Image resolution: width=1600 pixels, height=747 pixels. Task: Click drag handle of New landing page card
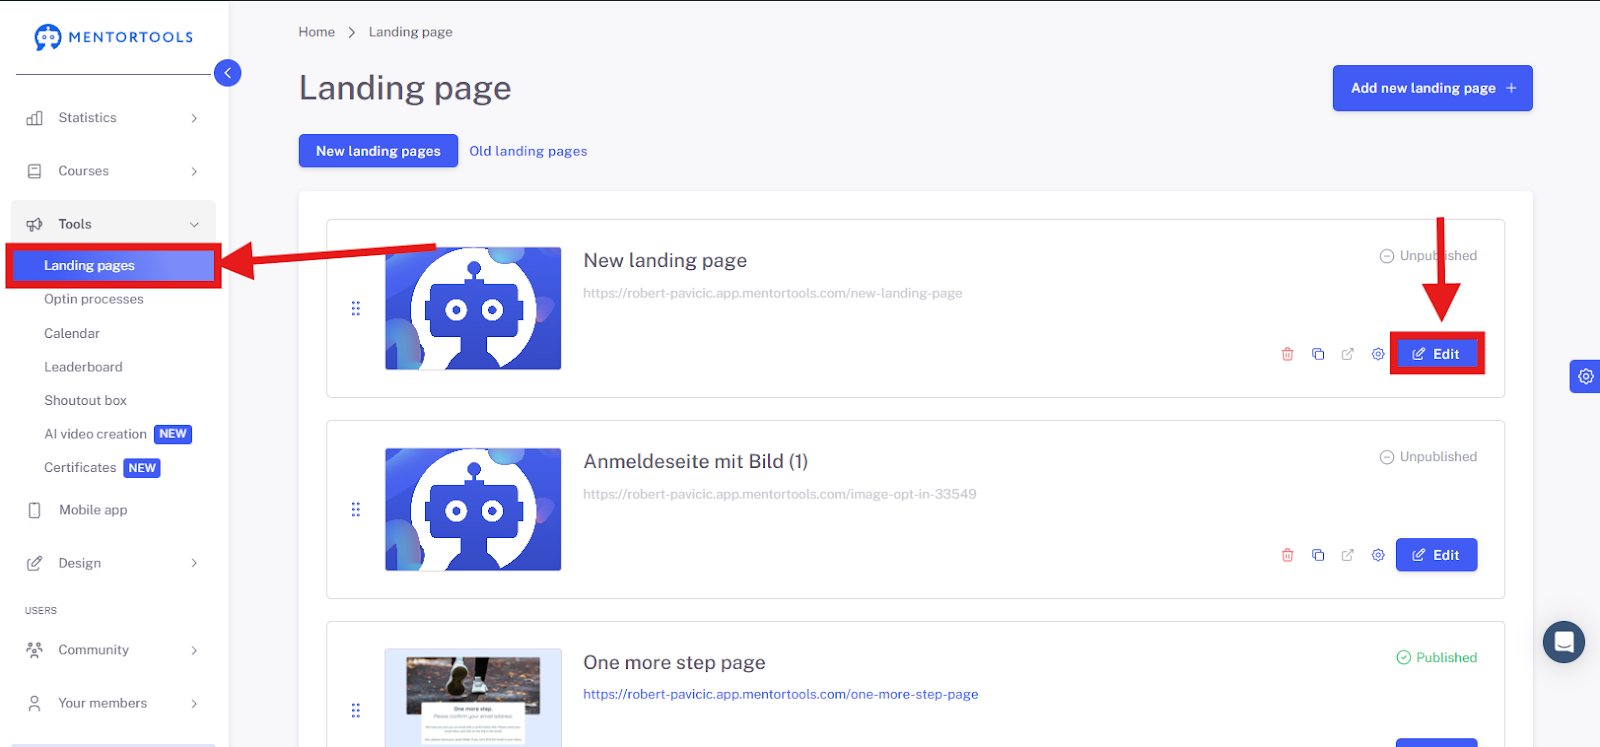(x=356, y=309)
